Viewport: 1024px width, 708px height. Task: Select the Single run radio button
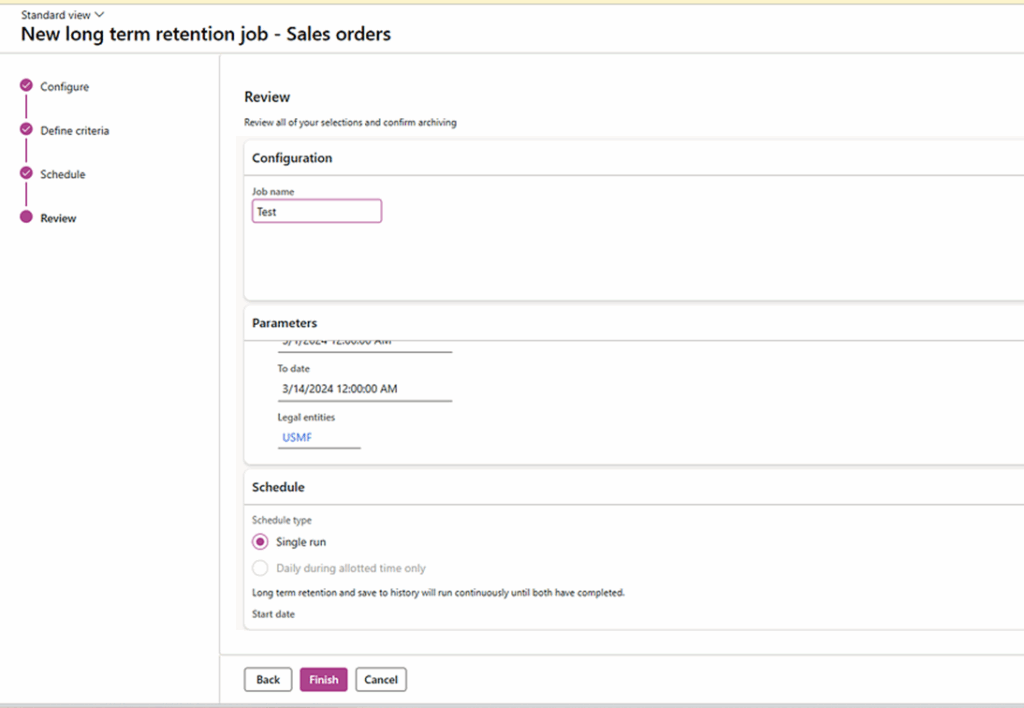coord(260,542)
